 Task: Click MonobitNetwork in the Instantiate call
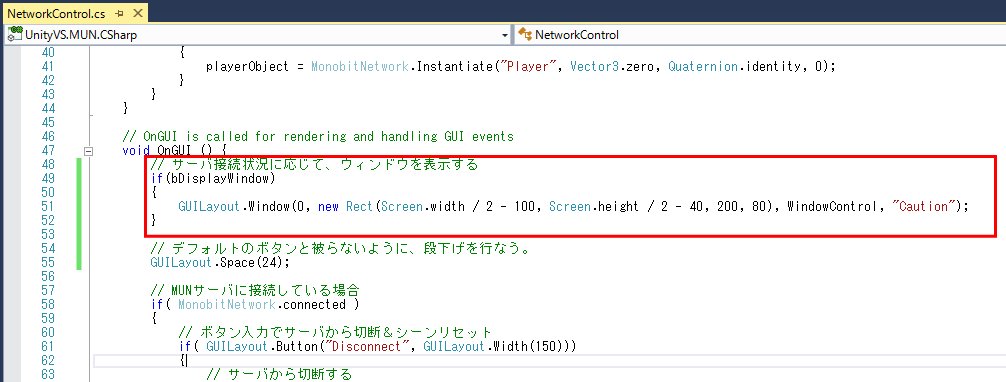pyautogui.click(x=360, y=67)
